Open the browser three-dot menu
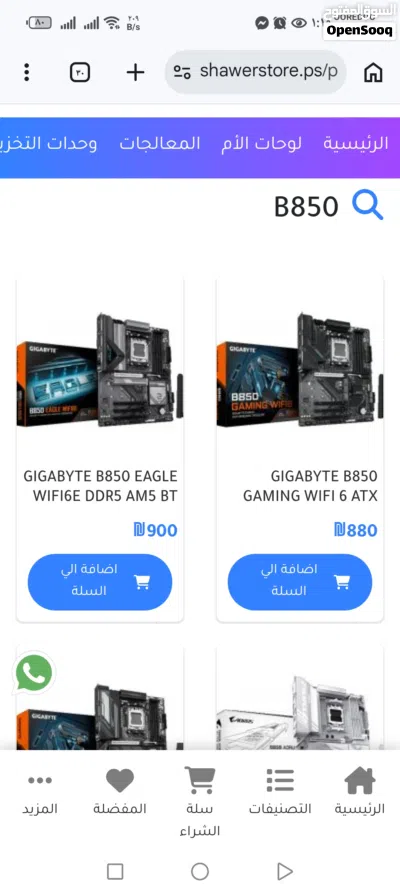400x893 pixels. [26, 72]
